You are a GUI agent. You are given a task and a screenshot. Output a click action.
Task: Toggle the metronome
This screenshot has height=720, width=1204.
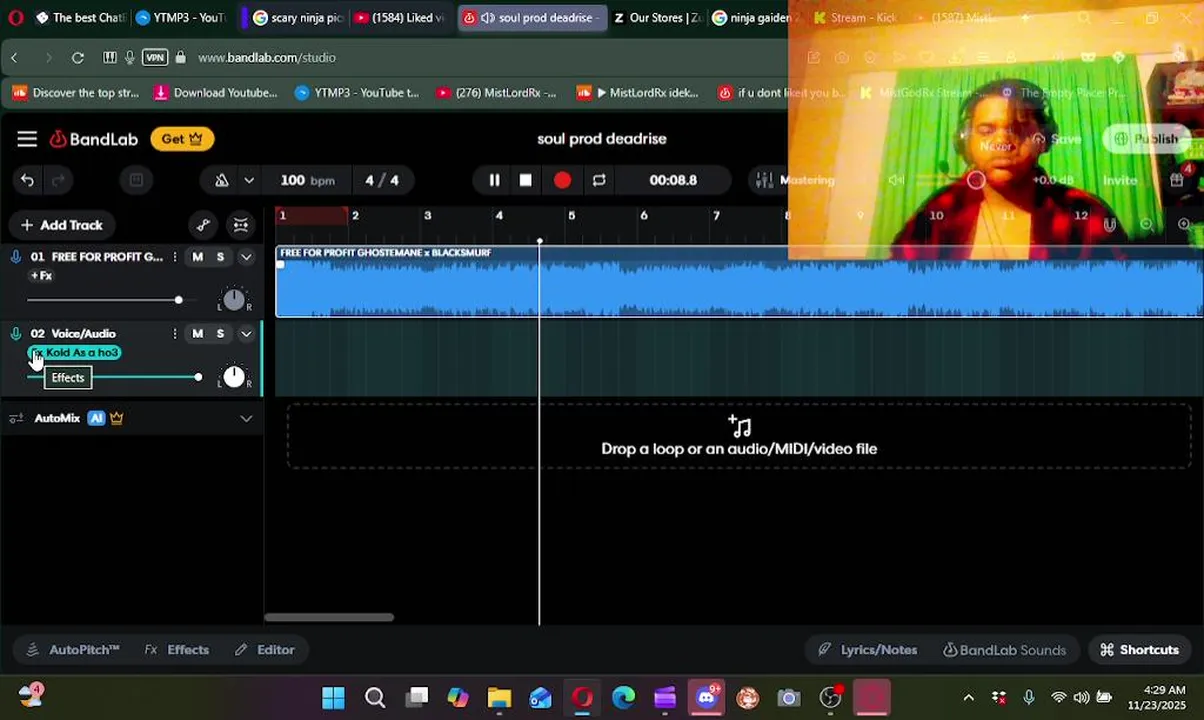point(222,180)
